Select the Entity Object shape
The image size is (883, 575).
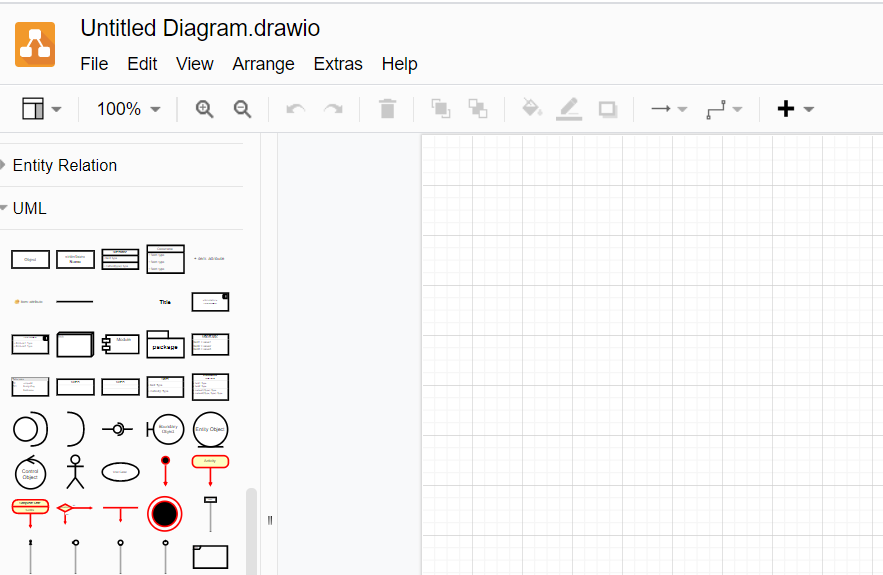[x=210, y=430]
